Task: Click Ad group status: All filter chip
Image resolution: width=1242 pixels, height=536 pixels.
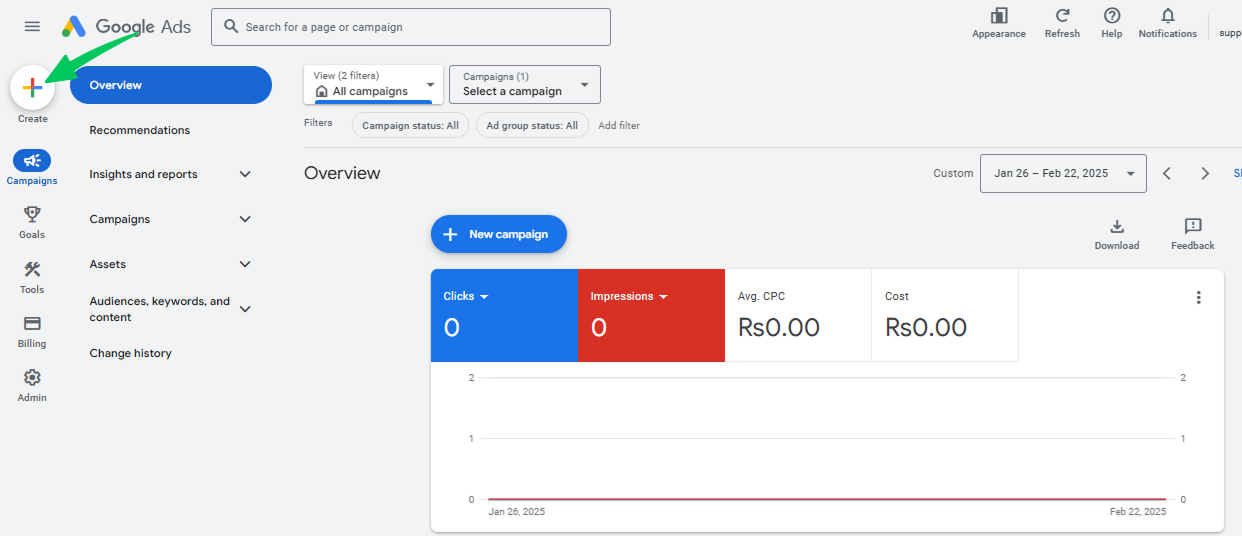Action: click(532, 125)
